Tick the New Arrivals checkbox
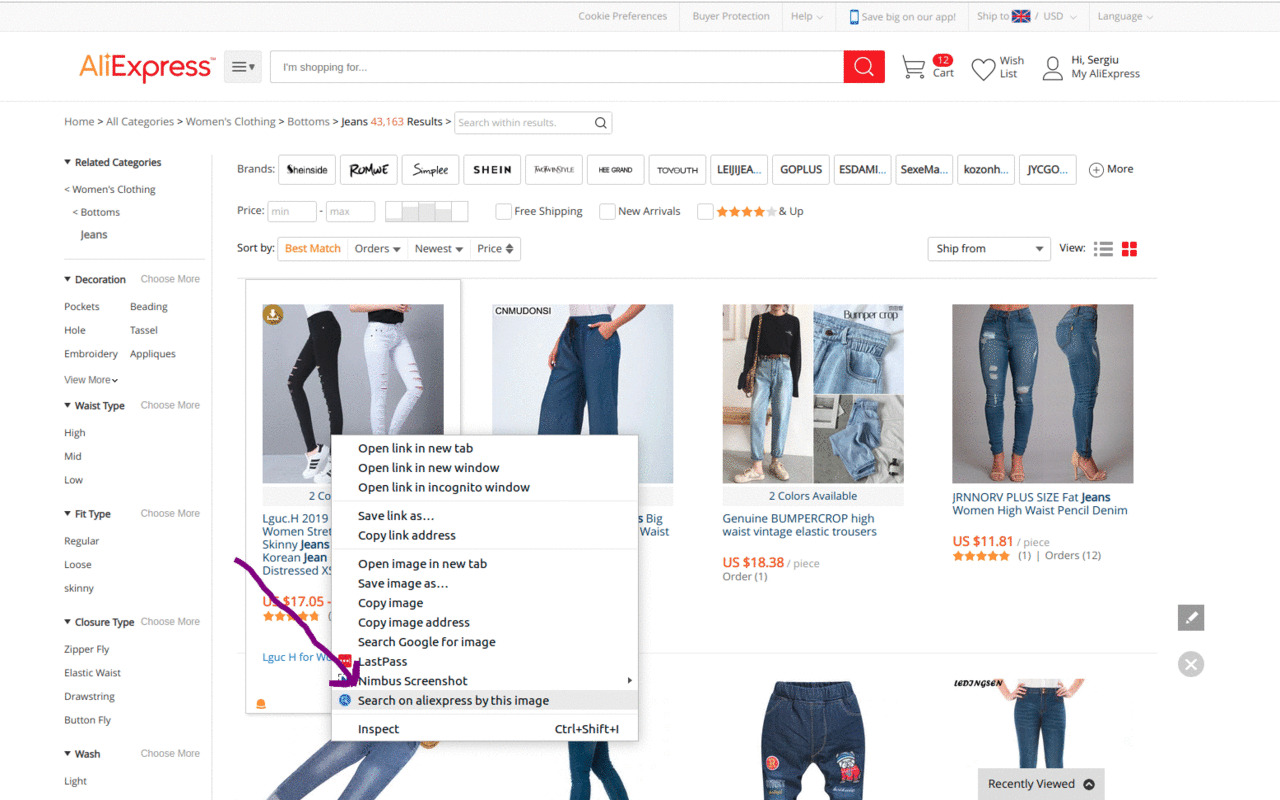The image size is (1280, 800). (x=607, y=211)
